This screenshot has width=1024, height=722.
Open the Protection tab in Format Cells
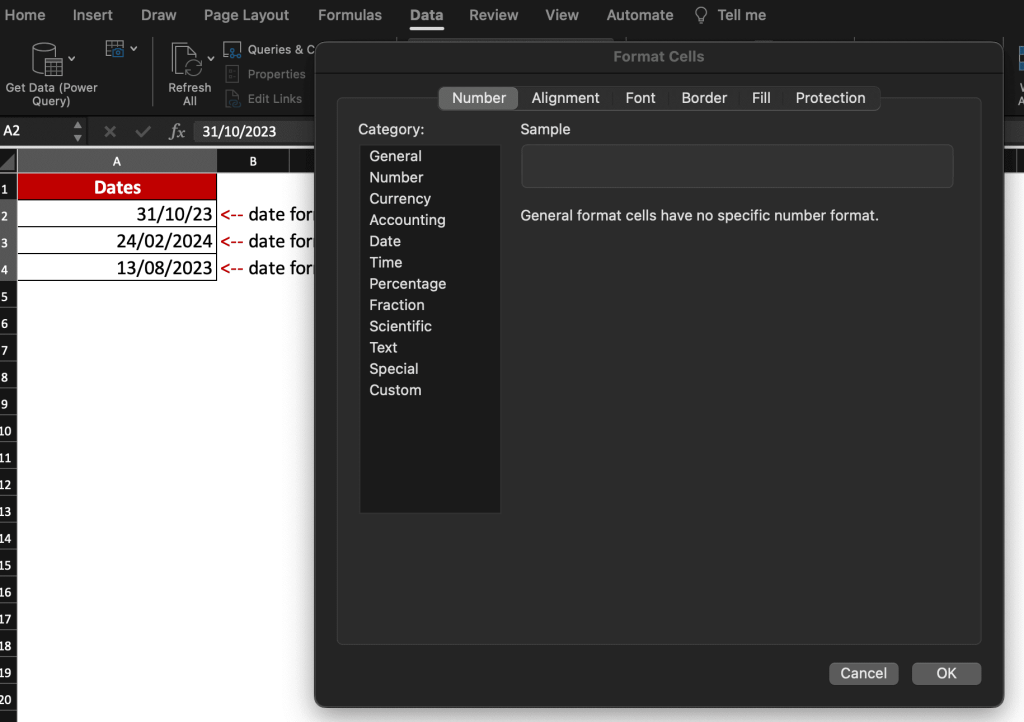(830, 98)
